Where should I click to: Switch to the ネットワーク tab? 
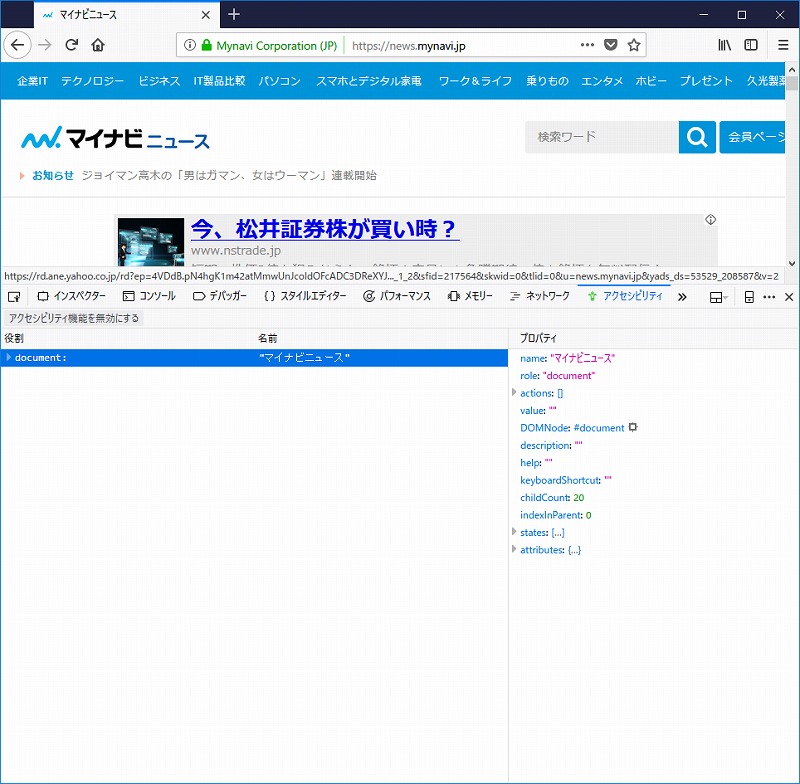tap(540, 296)
